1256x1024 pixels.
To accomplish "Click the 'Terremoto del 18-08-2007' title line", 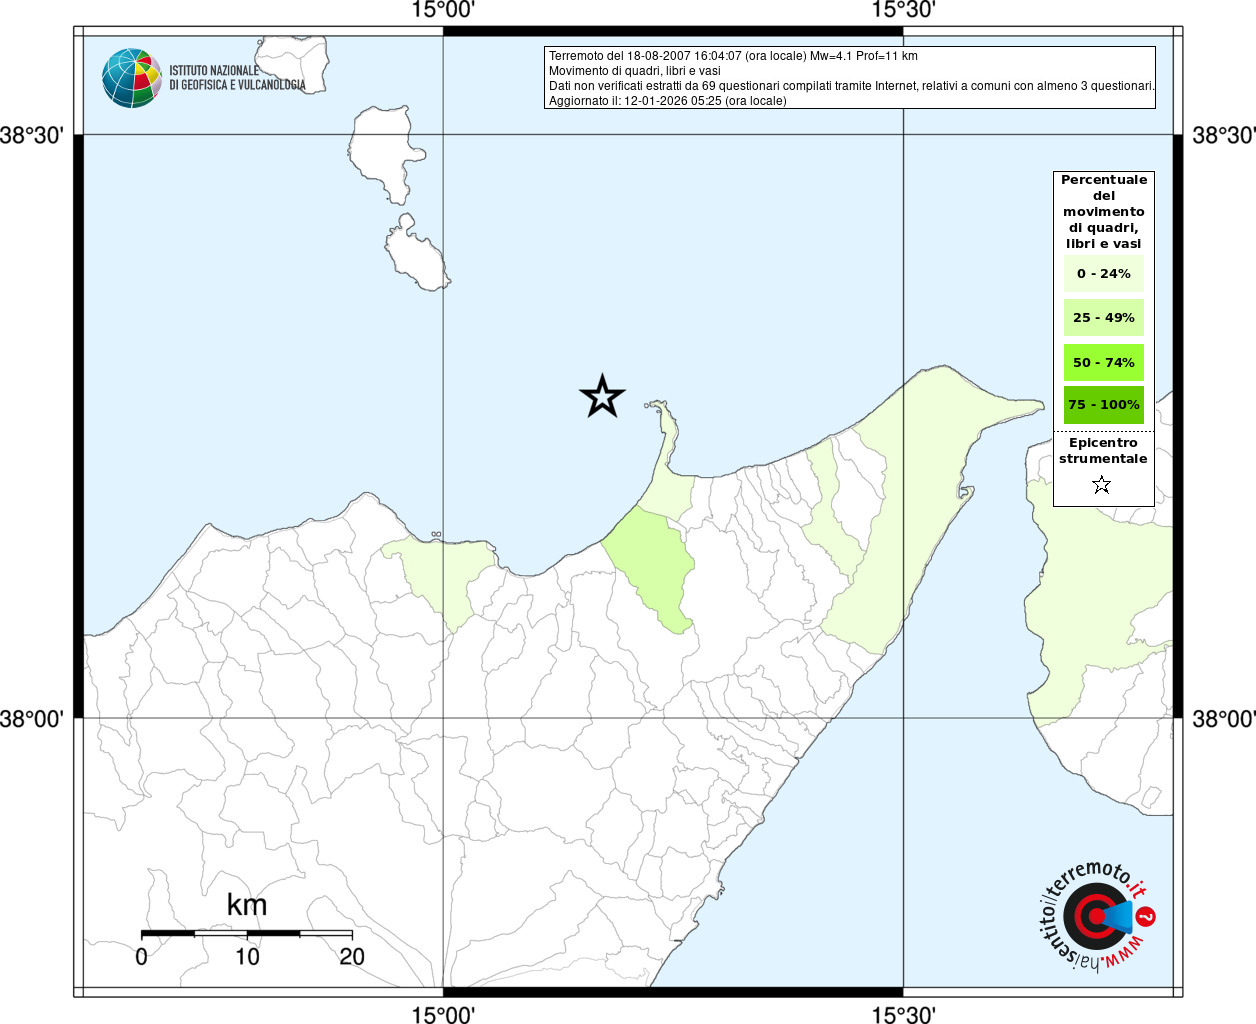I will (733, 56).
